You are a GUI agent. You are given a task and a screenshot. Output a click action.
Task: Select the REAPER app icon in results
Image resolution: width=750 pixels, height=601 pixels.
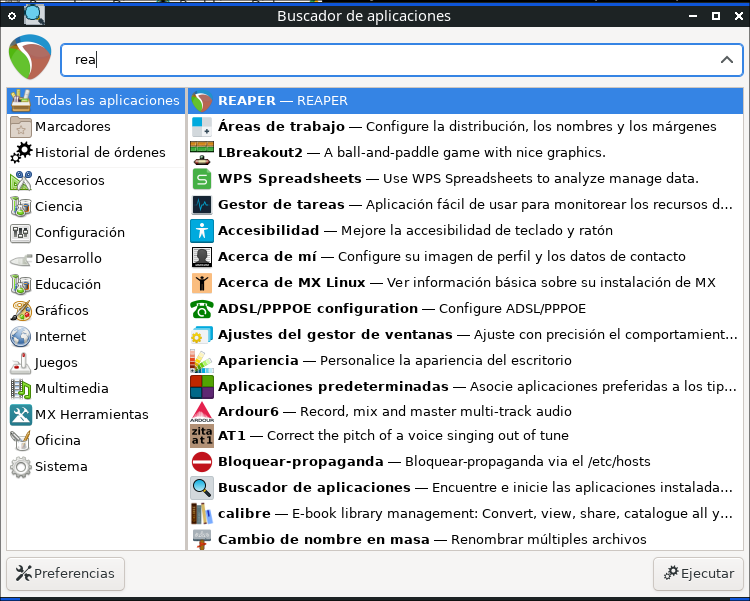pyautogui.click(x=201, y=101)
